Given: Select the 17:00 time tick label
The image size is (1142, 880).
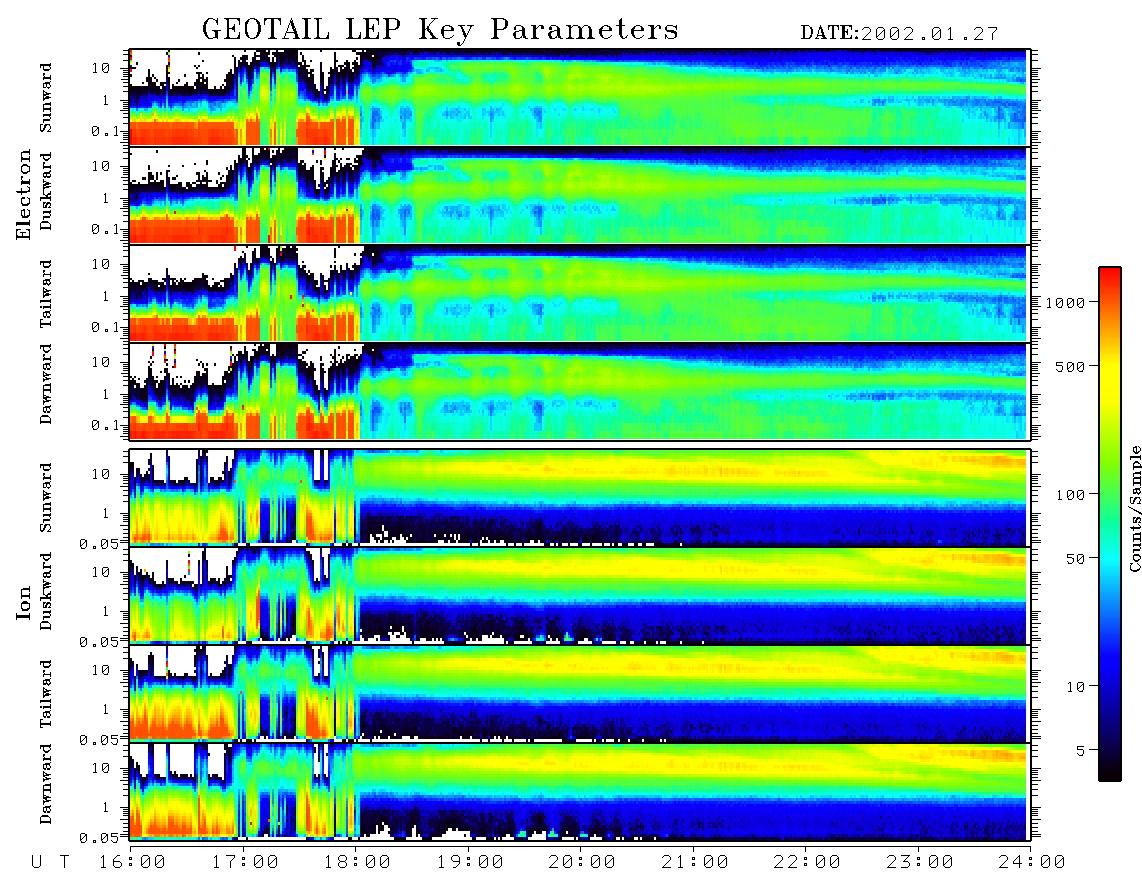Looking at the screenshot, I should point(245,862).
